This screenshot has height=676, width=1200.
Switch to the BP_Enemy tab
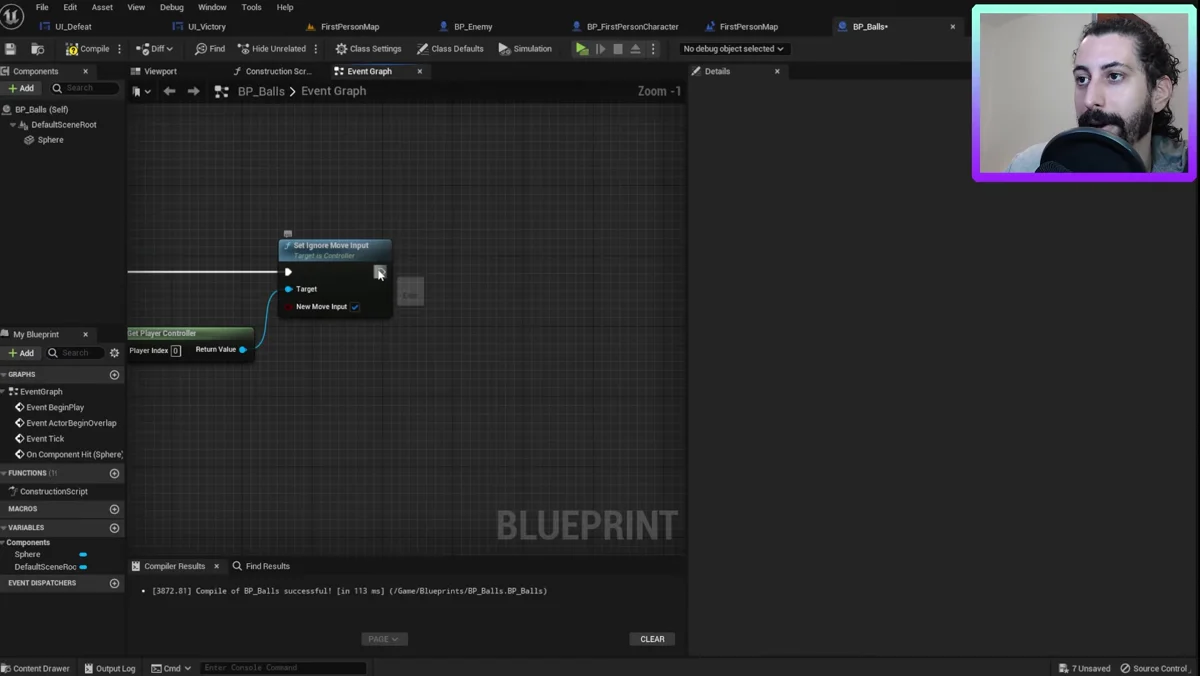coord(473,27)
